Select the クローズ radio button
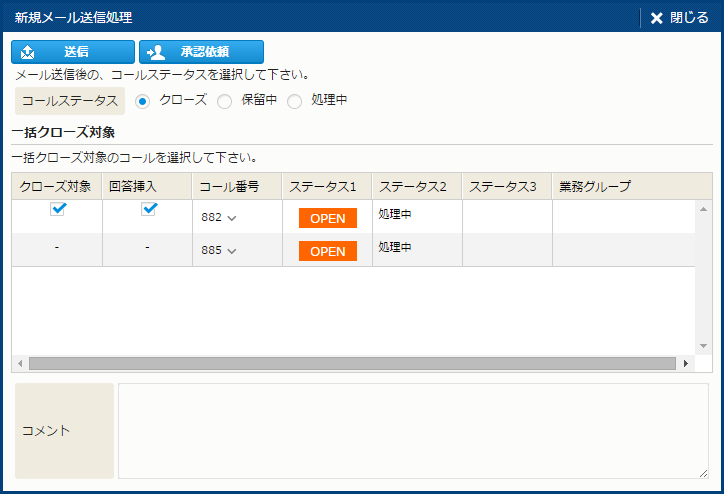Screen dimensions: 724x494 (142, 101)
